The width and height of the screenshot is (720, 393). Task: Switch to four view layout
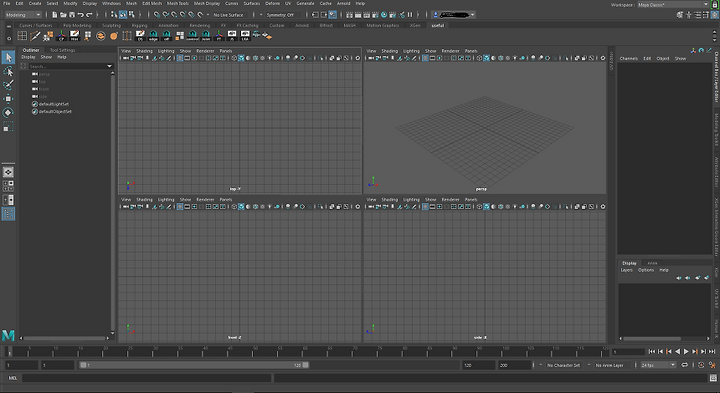pos(8,186)
